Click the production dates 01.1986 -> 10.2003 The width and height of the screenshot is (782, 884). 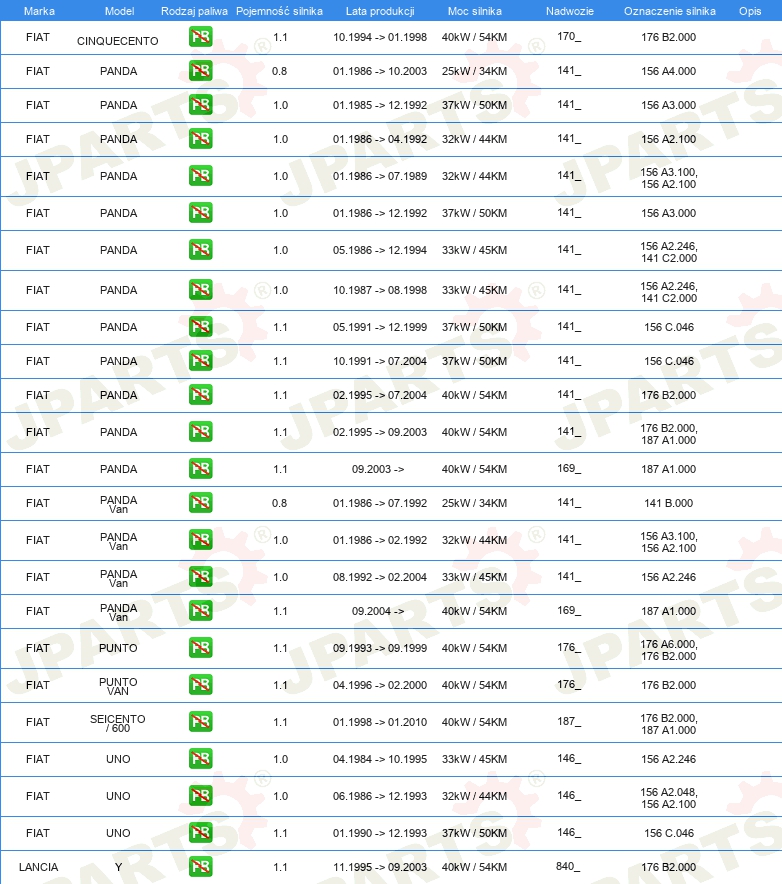(x=379, y=71)
